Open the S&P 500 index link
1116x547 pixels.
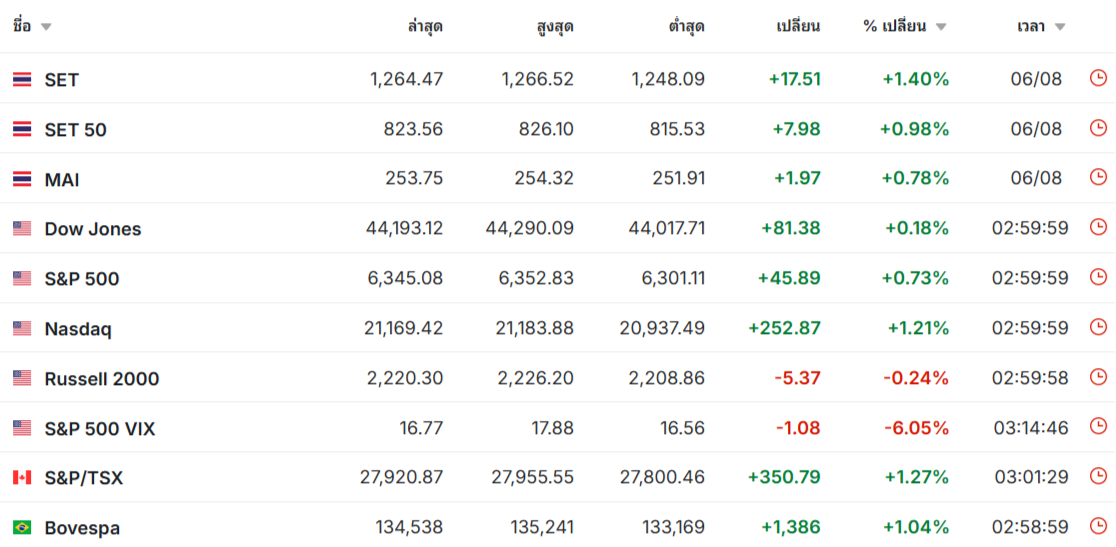pos(82,279)
